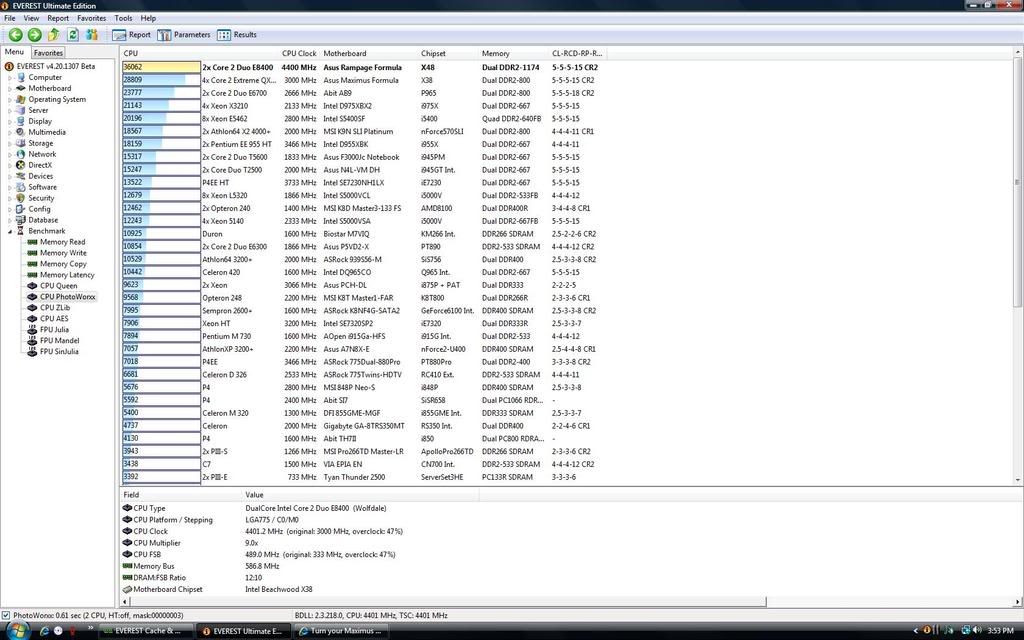Open the Tools menu
This screenshot has width=1024, height=640.
[x=123, y=18]
